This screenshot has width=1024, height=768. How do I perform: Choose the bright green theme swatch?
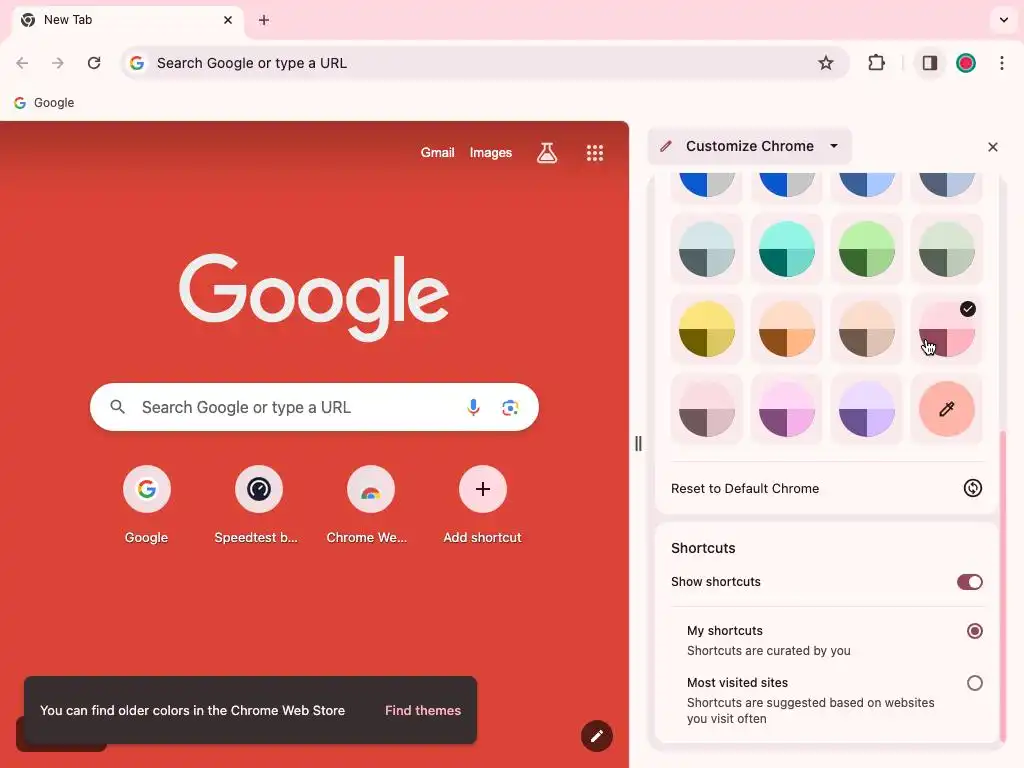tap(867, 249)
